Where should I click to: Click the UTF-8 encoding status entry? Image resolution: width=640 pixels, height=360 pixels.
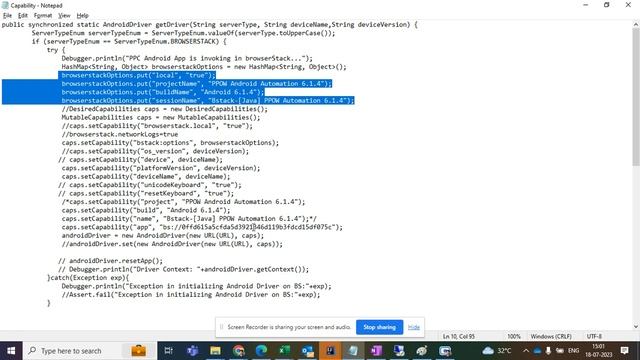coord(594,336)
